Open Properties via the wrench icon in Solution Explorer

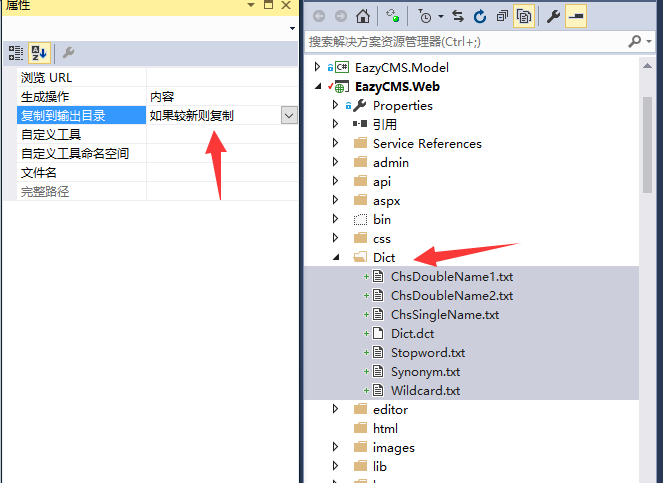[553, 16]
